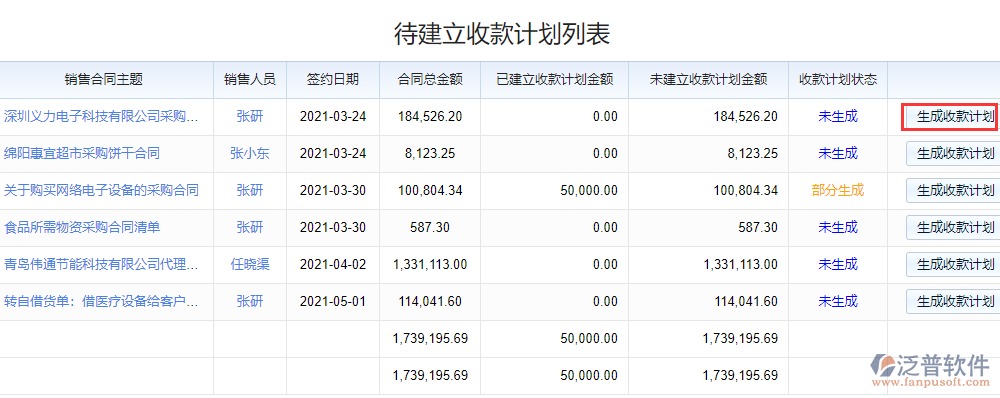Open contract 深圳义力电子科技有限公司采购

(x=101, y=117)
